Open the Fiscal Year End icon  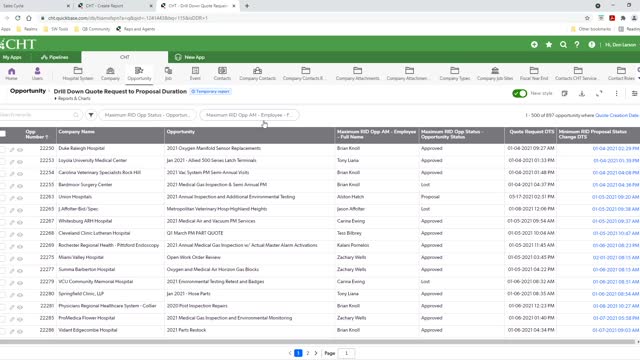pos(534,73)
